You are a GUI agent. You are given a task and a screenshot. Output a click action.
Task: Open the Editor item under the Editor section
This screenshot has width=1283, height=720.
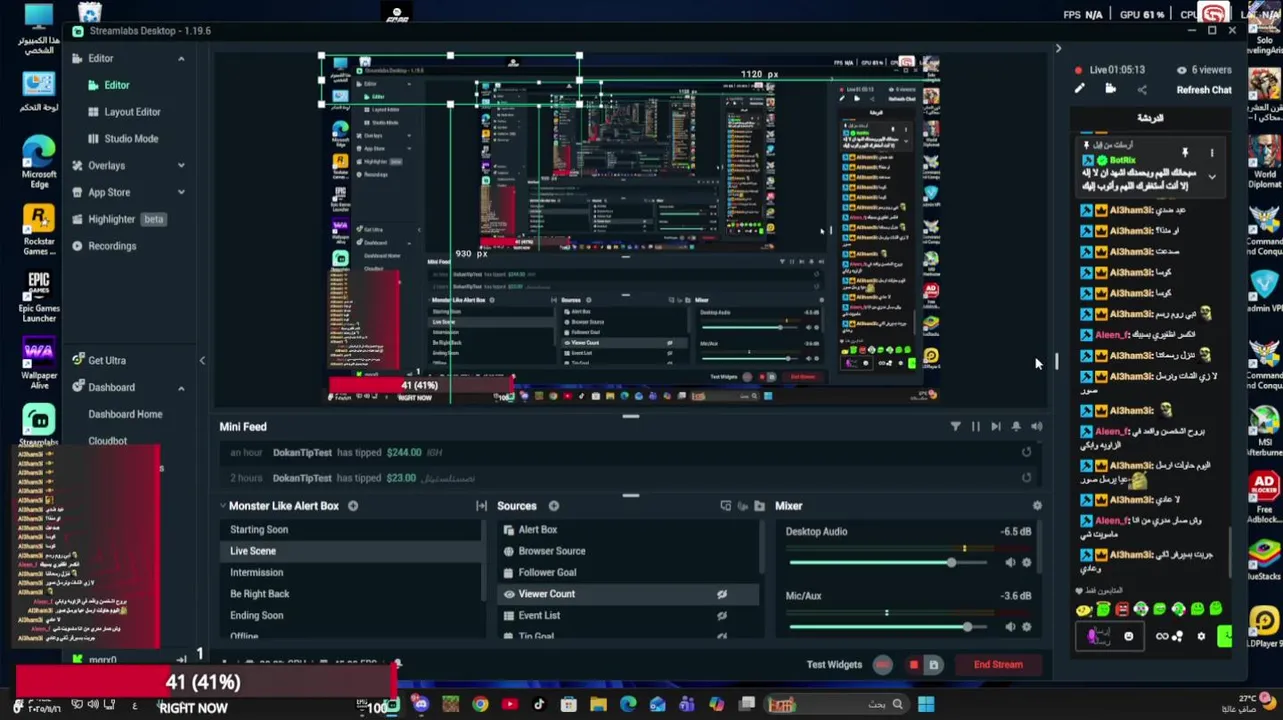pyautogui.click(x=117, y=85)
